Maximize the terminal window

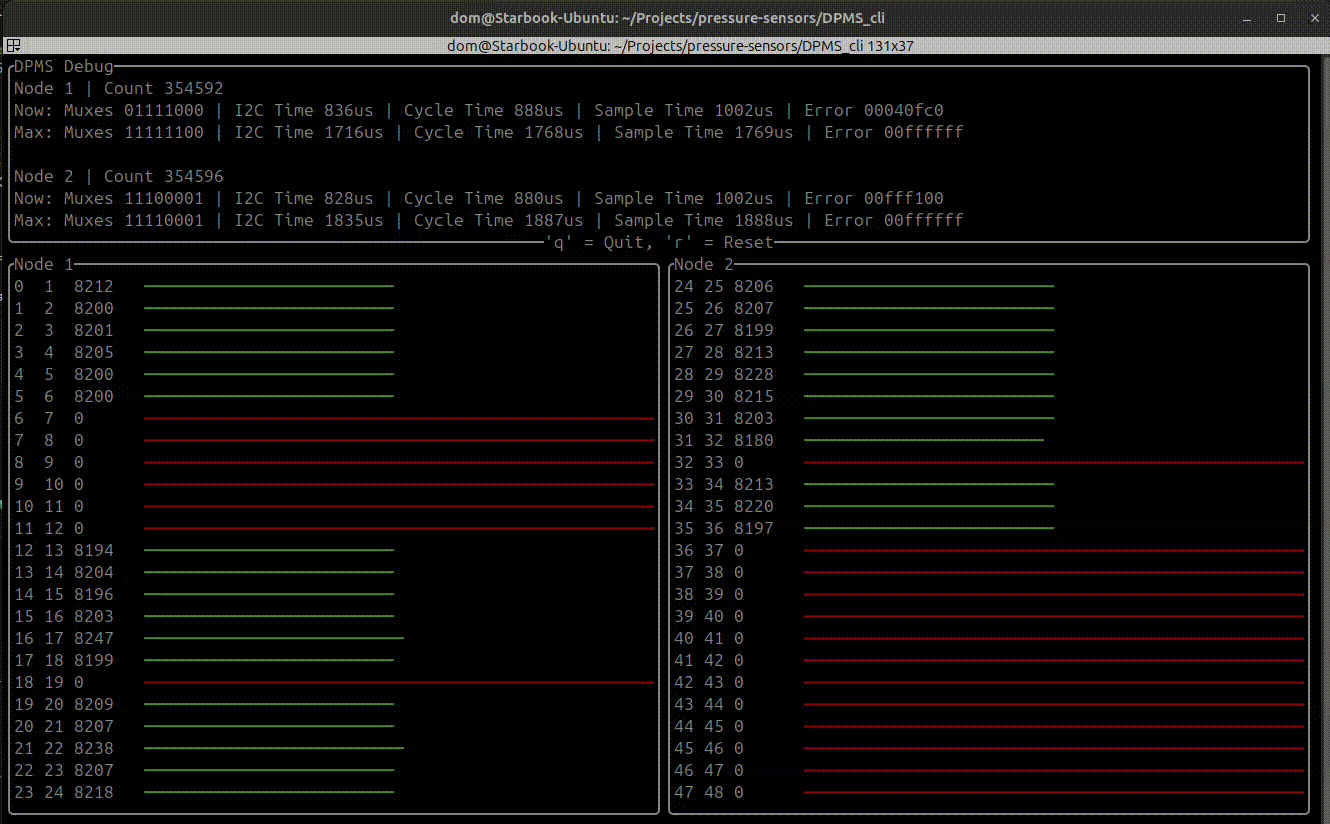[x=1280, y=18]
